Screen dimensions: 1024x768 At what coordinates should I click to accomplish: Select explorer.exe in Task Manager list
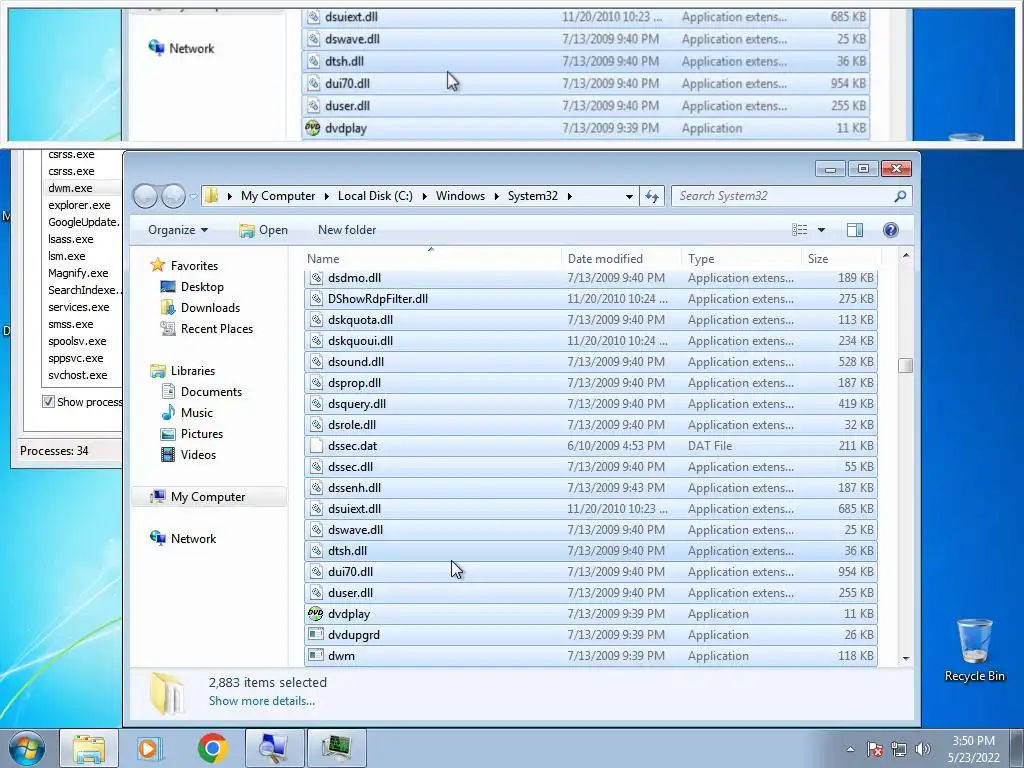tap(79, 205)
